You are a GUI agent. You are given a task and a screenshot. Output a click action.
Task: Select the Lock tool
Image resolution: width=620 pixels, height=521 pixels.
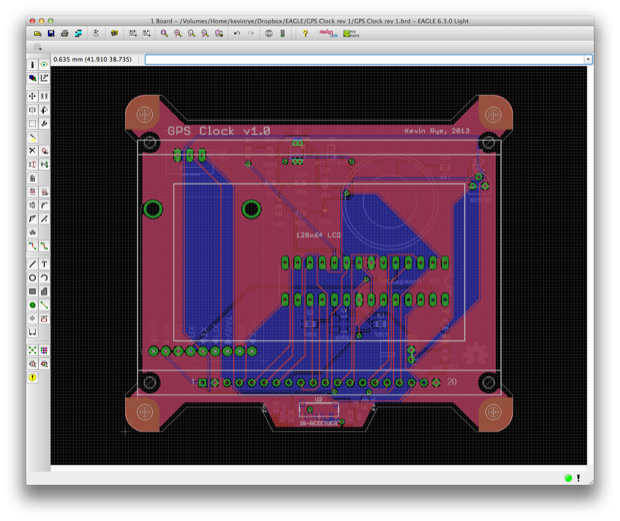[x=32, y=178]
